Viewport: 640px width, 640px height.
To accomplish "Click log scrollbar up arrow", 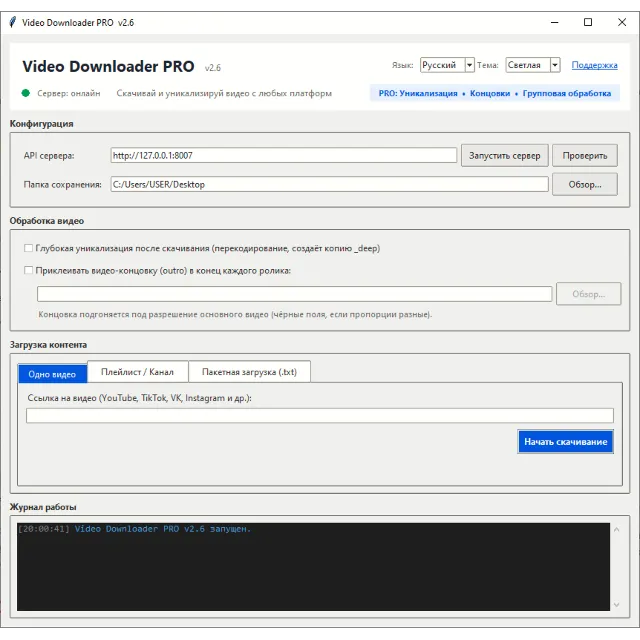I will click(x=616, y=530).
